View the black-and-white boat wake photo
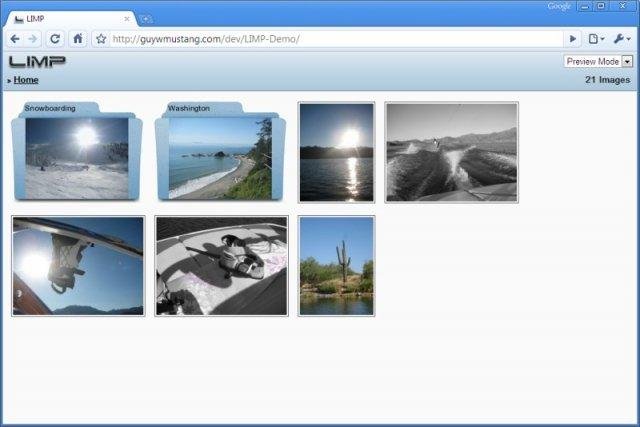Screen dimensions: 640x427 [451, 152]
